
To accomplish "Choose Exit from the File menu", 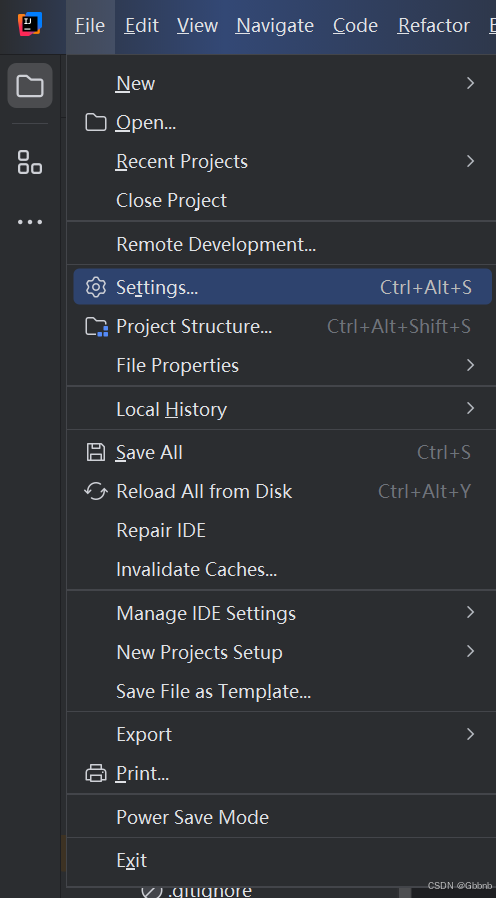I will point(281,860).
